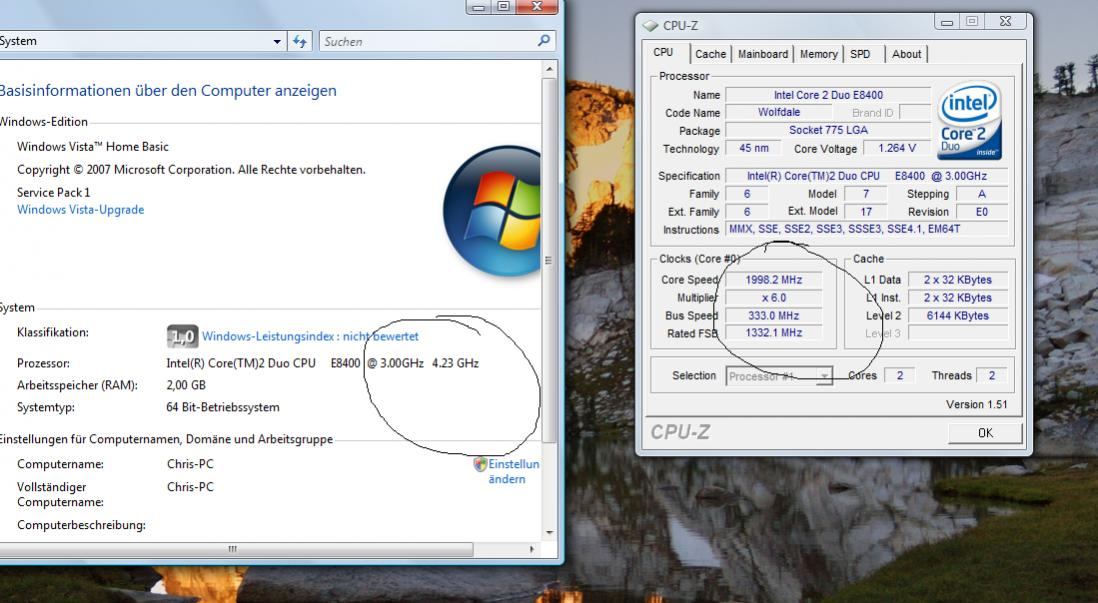Screen dimensions: 1098x603
Task: Click the shield icon next to Einstellungen ändern
Action: pyautogui.click(x=480, y=464)
